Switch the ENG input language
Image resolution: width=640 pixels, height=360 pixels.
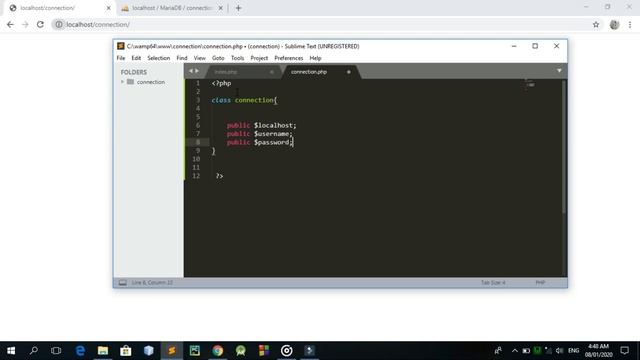coord(573,351)
